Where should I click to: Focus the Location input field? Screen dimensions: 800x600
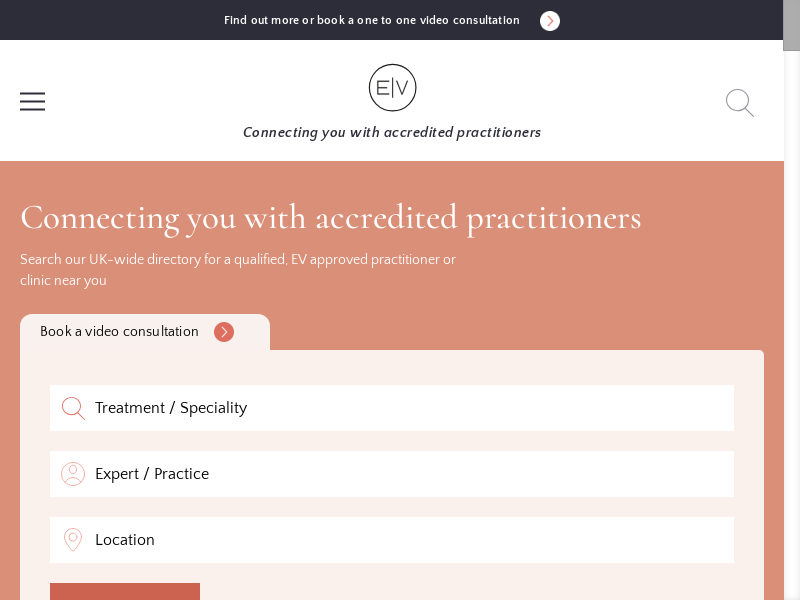[x=400, y=540]
